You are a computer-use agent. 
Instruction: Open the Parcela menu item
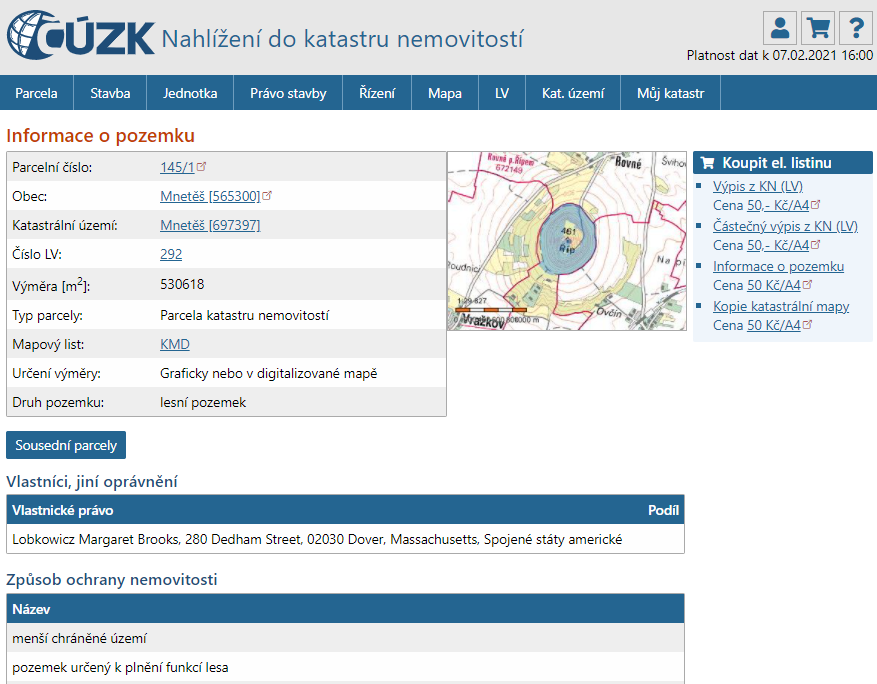click(36, 93)
